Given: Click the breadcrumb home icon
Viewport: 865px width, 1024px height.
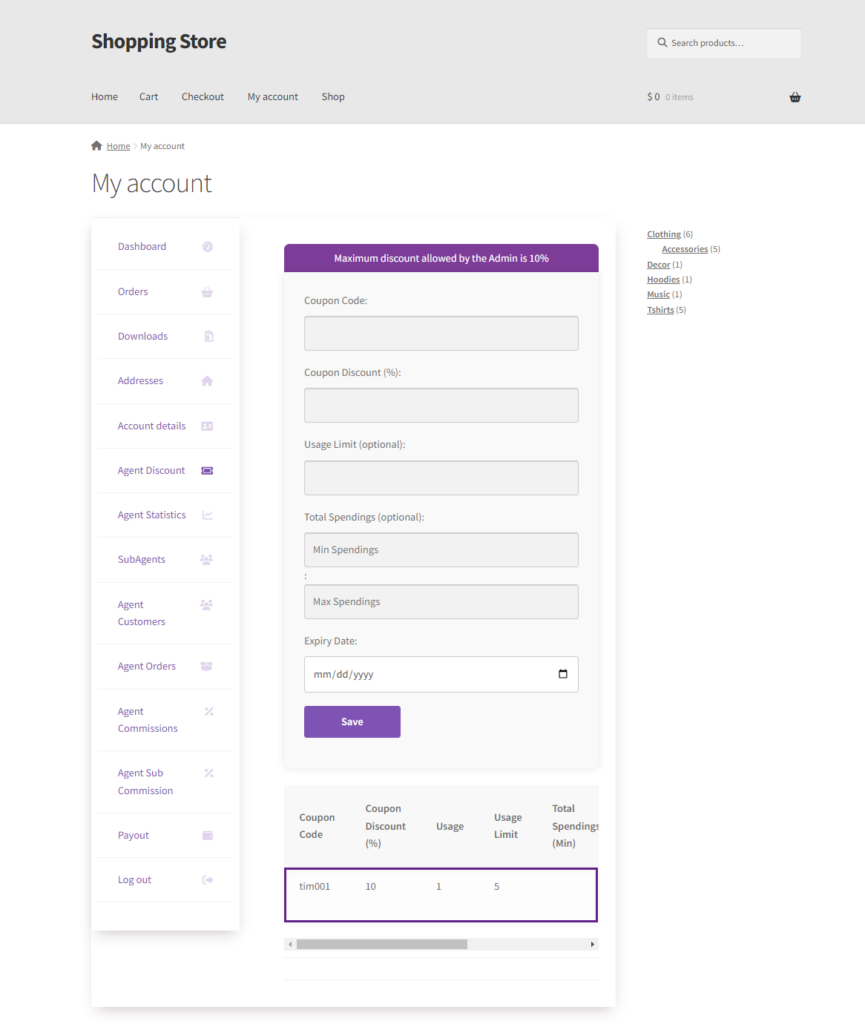Looking at the screenshot, I should (97, 146).
